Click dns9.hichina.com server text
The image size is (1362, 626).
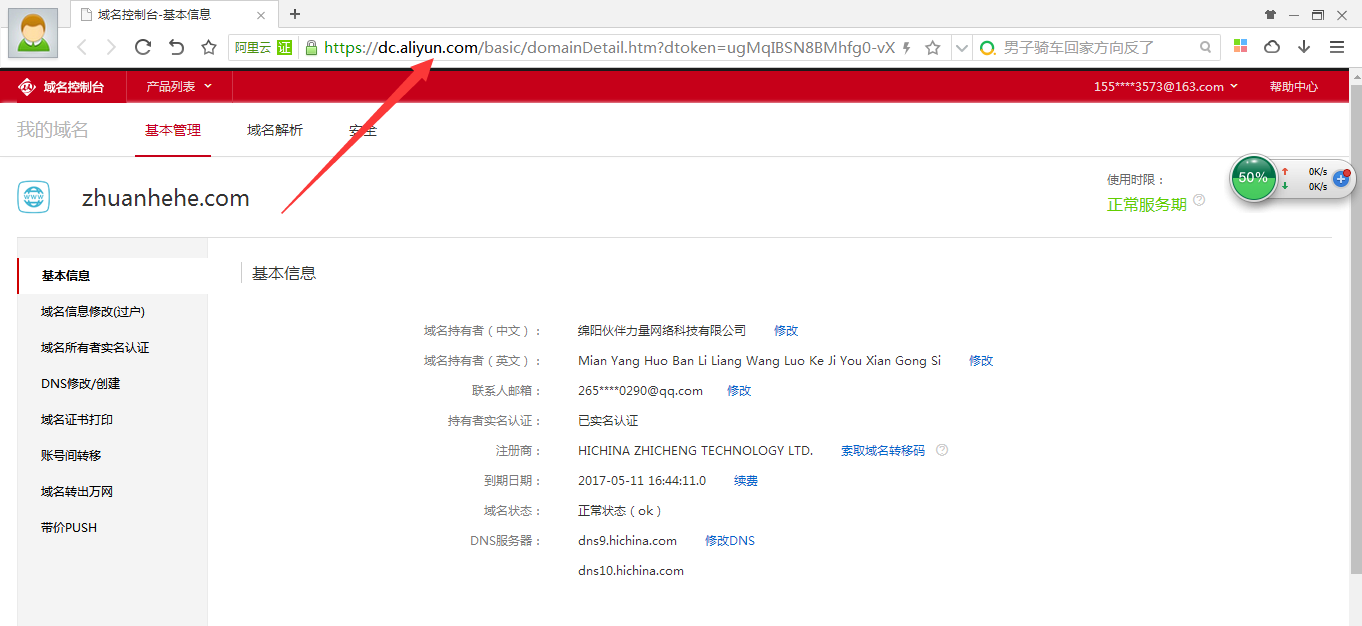[x=627, y=541]
